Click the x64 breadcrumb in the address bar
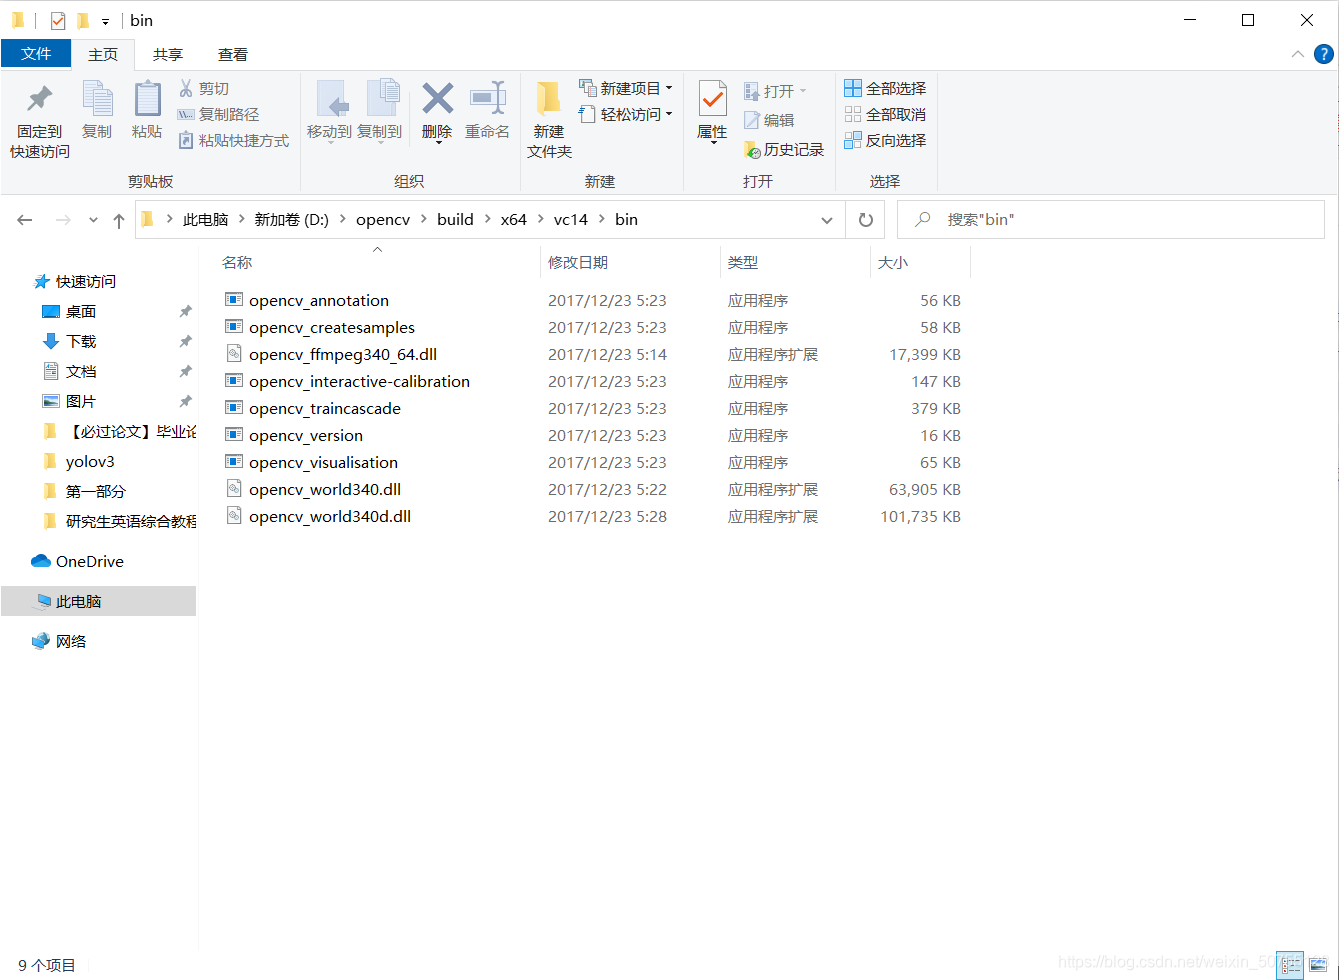Viewport: 1339px width, 980px height. coord(514,220)
